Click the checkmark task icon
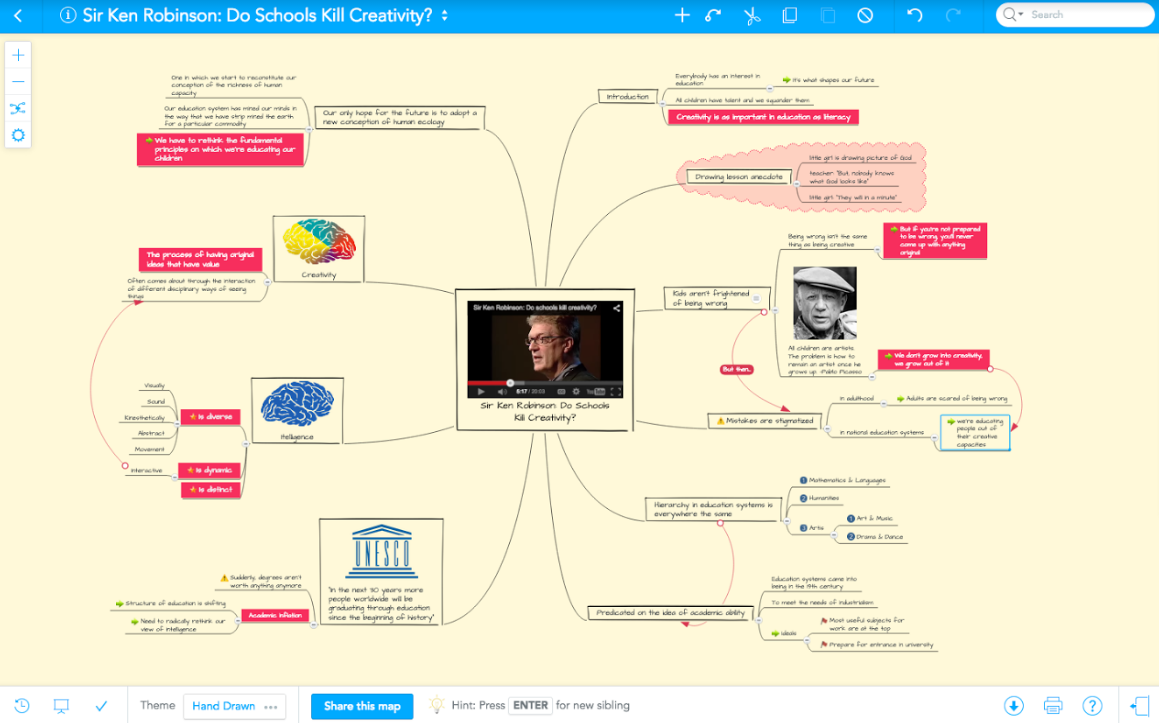 101,706
